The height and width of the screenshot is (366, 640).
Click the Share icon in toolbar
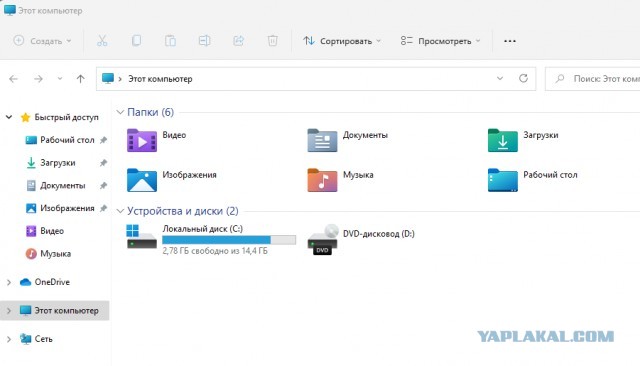point(238,41)
